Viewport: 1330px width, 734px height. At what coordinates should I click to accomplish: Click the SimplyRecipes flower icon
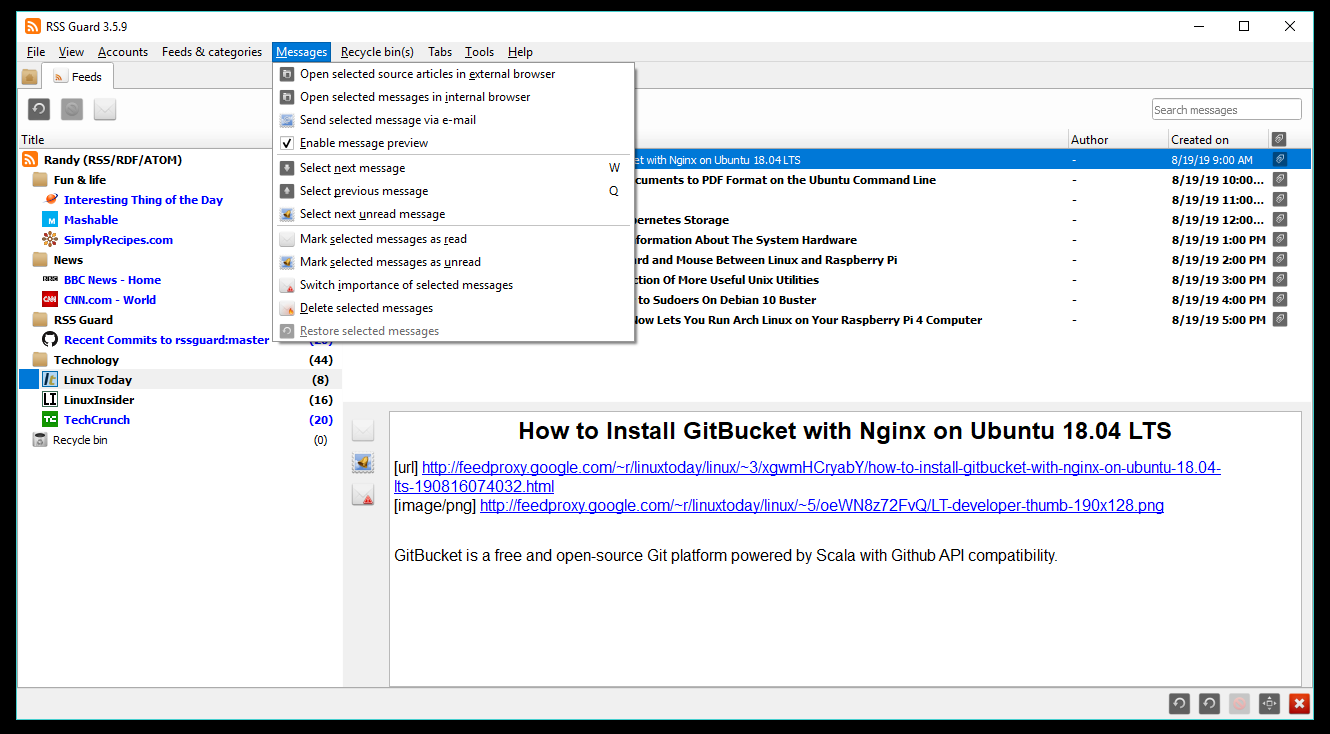(x=50, y=240)
